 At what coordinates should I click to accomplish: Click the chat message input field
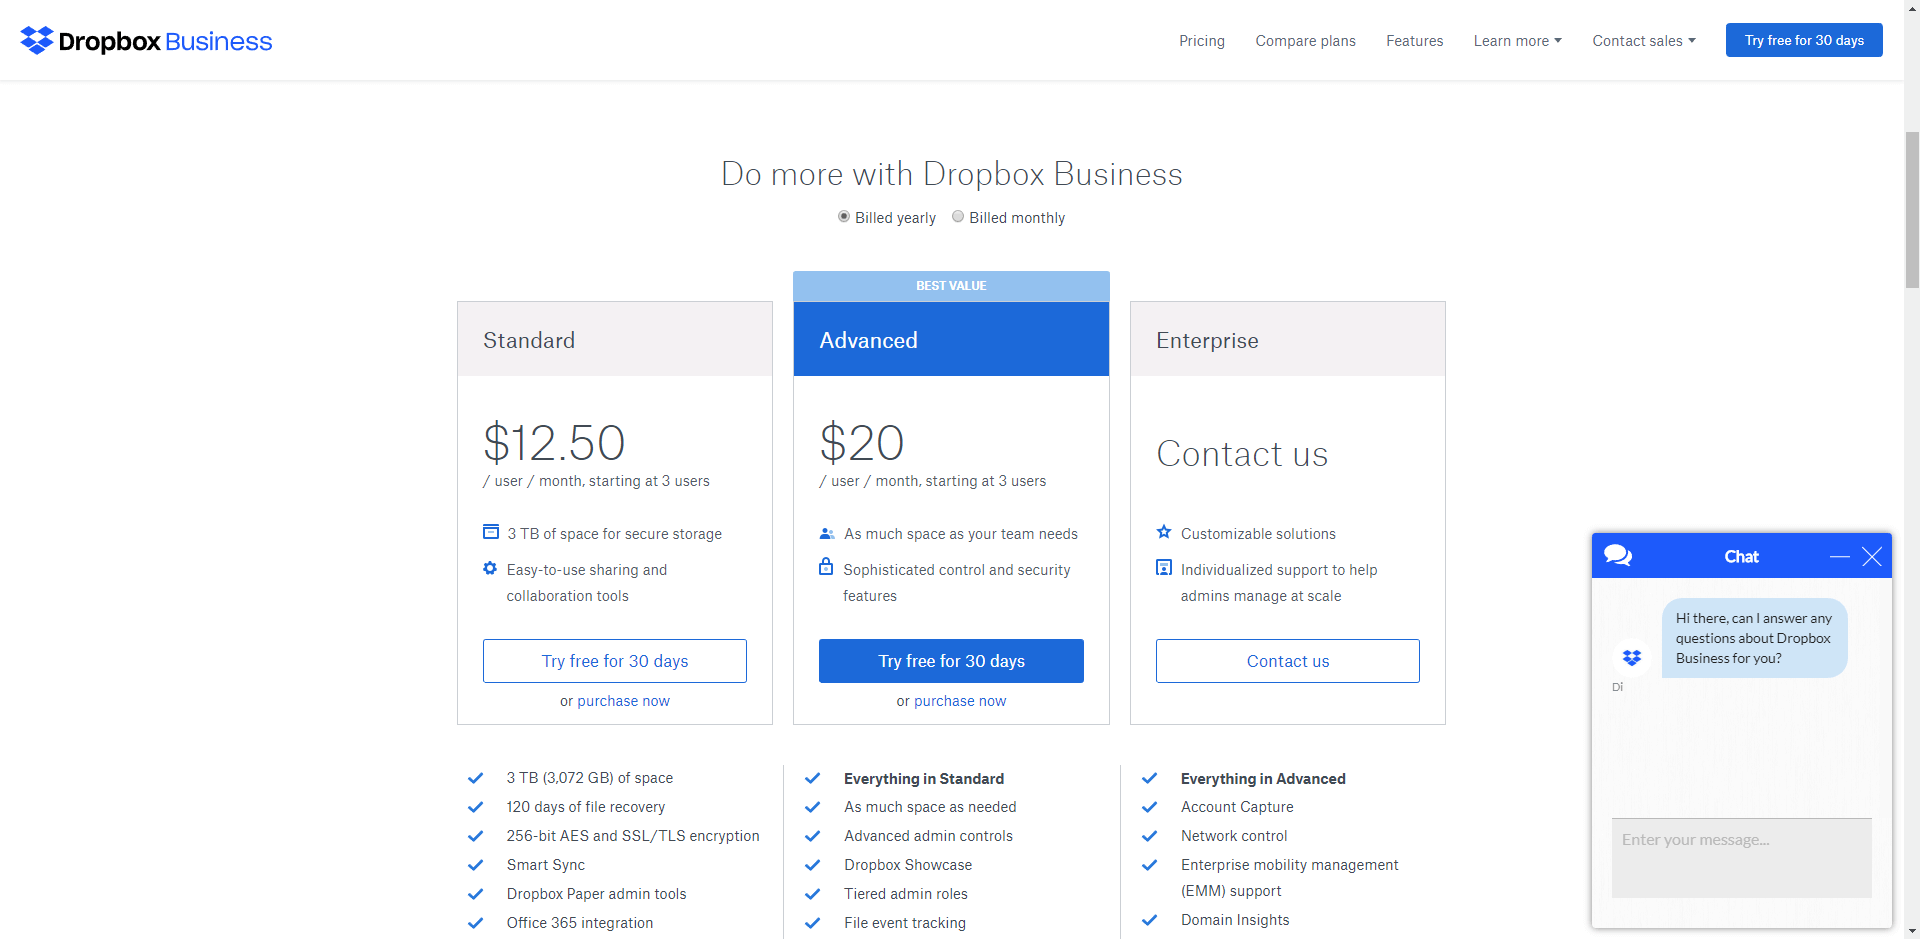[1741, 858]
